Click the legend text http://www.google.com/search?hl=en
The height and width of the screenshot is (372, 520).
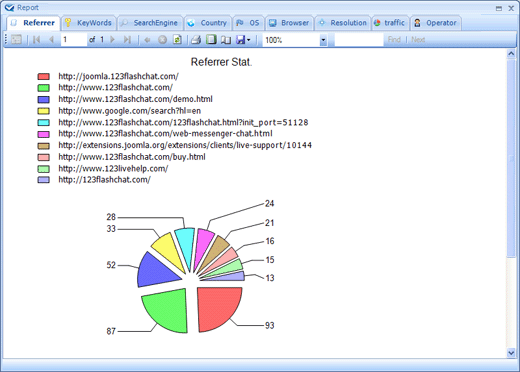[x=130, y=111]
